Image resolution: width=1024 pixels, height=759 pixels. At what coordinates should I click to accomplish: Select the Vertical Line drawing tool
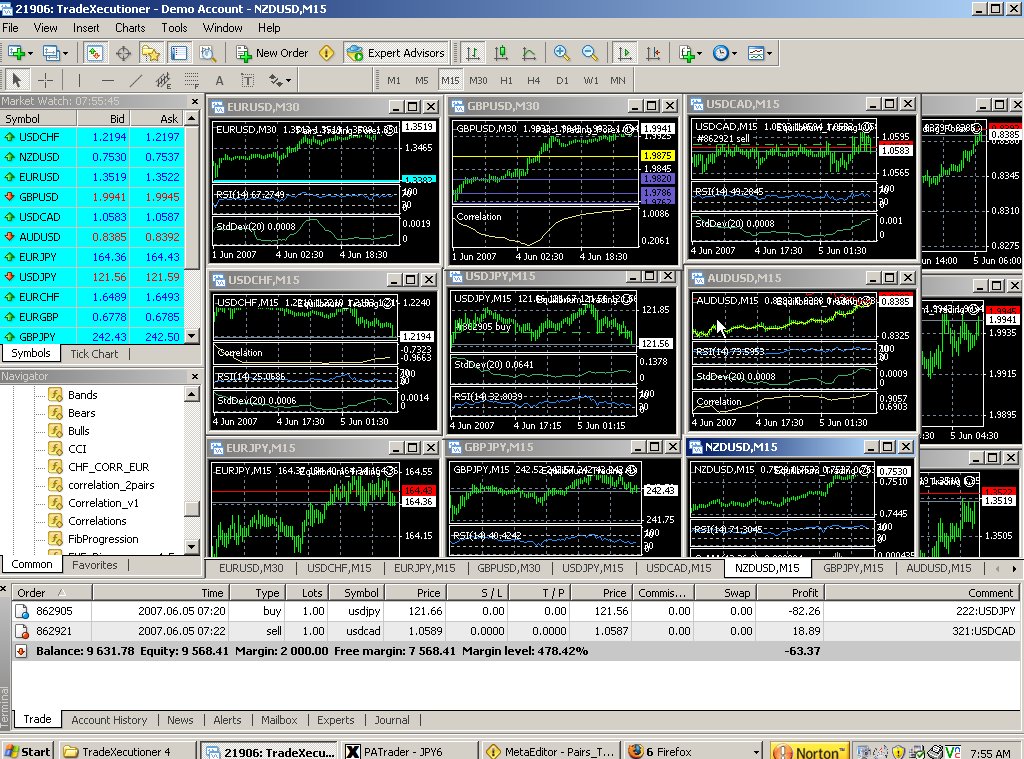[79, 80]
